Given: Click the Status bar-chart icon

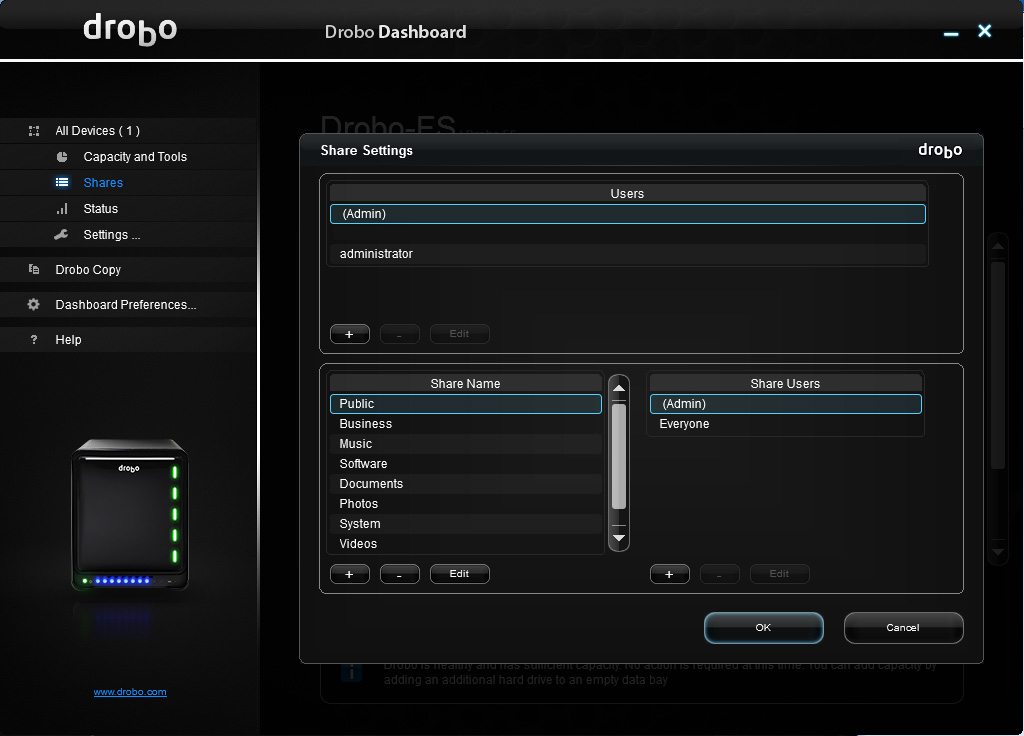Looking at the screenshot, I should 62,209.
